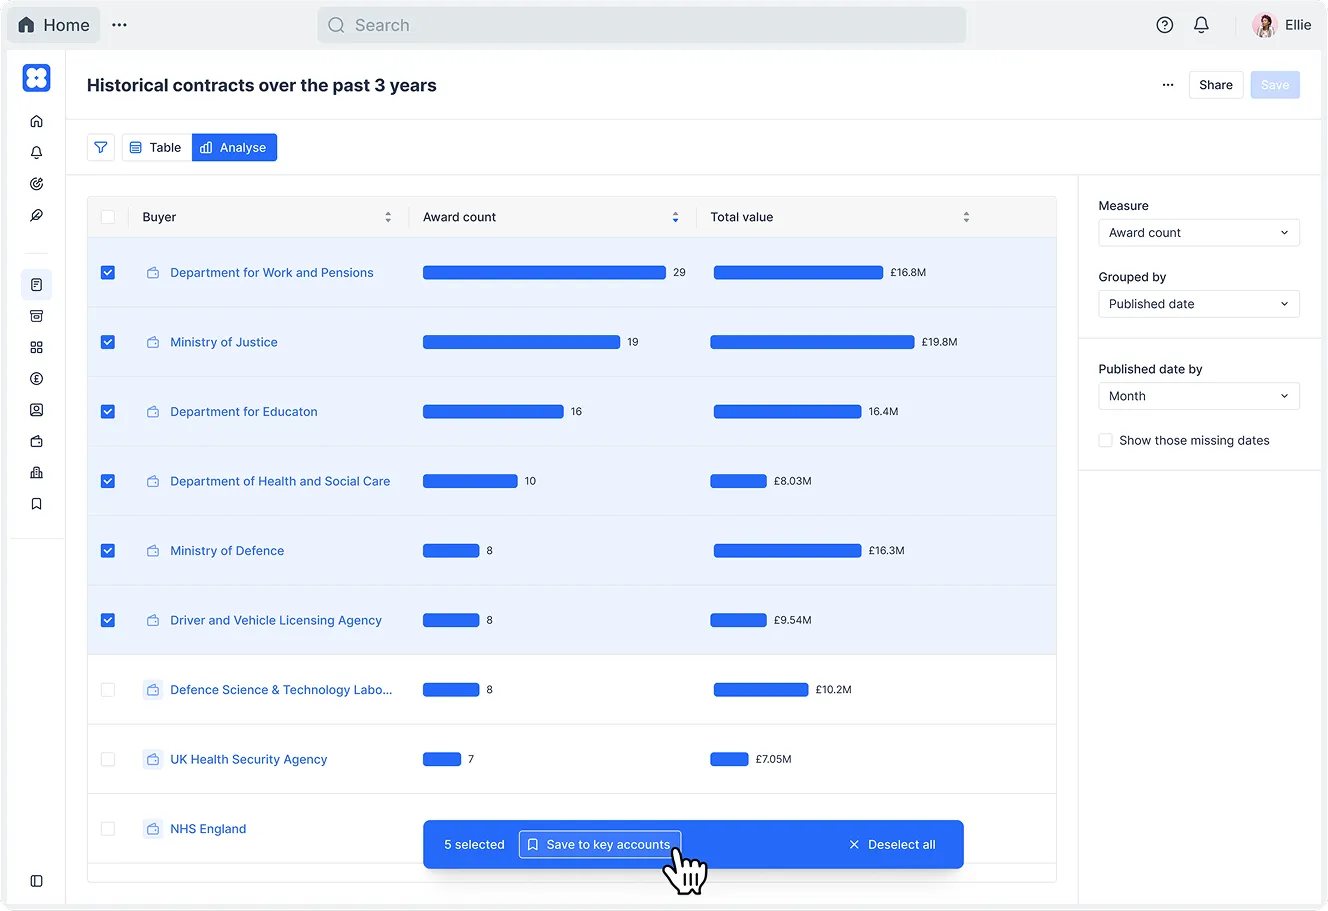Open the Grouped by dropdown
This screenshot has height=911, width=1328.
click(1199, 304)
